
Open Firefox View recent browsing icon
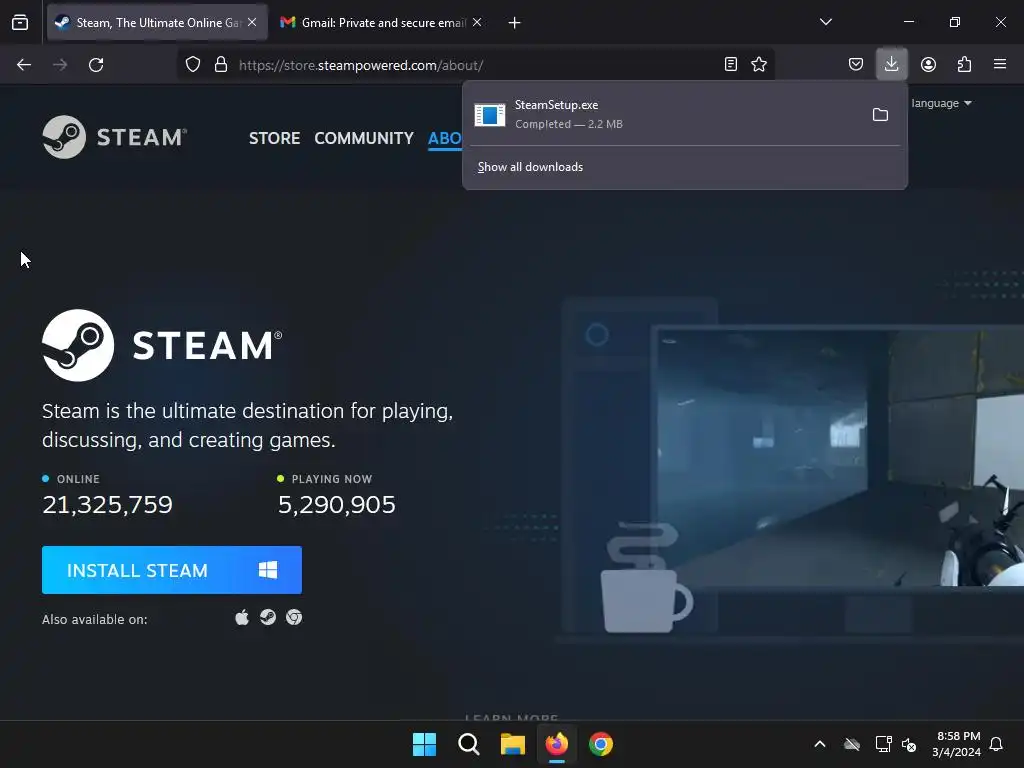tap(20, 23)
